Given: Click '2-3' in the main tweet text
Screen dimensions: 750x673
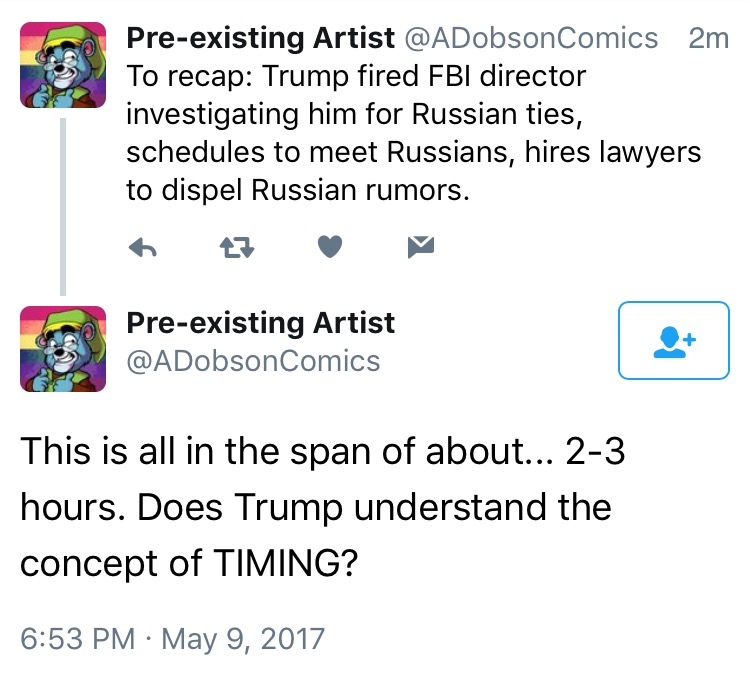Looking at the screenshot, I should point(595,451).
